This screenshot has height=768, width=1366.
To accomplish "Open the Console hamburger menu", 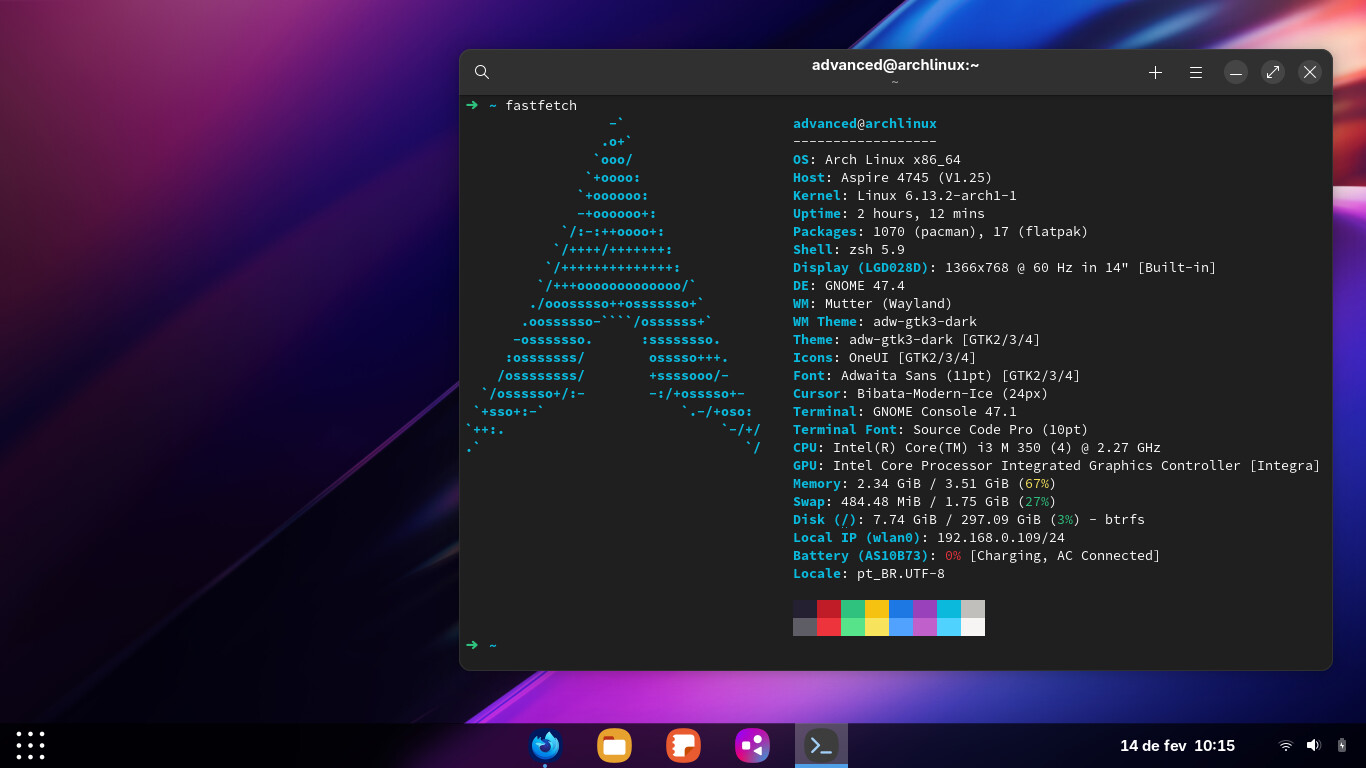I will click(x=1196, y=72).
